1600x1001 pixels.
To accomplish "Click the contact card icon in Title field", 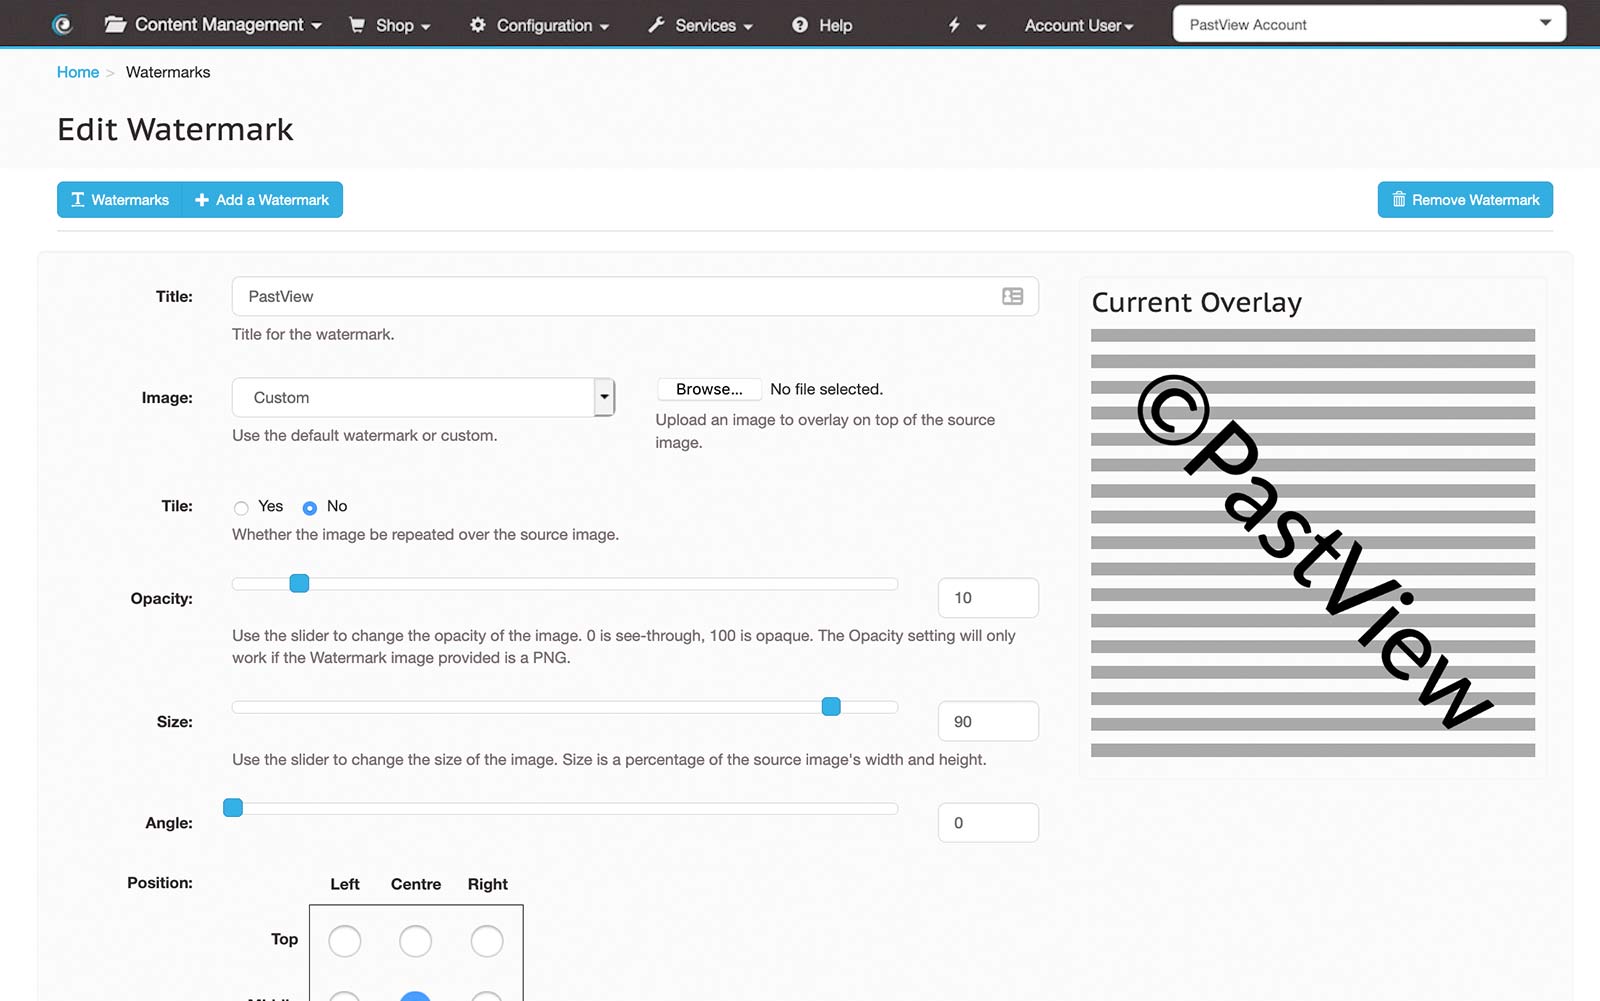I will click(x=1012, y=296).
